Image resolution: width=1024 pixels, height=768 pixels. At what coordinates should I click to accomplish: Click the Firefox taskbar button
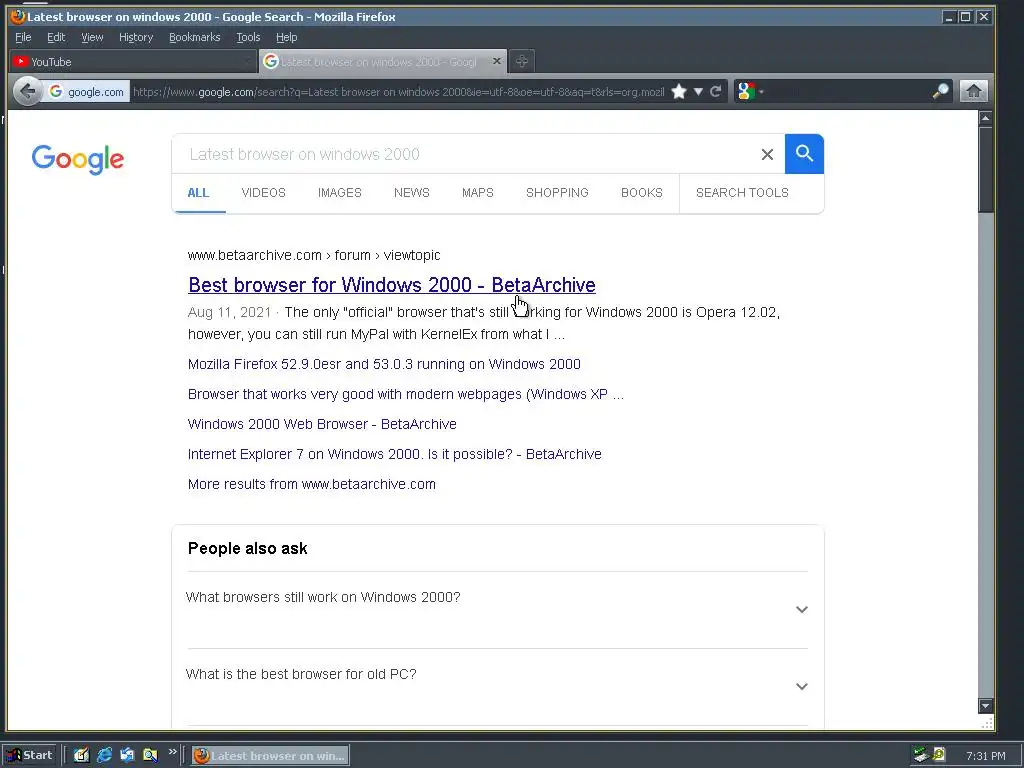click(x=270, y=756)
